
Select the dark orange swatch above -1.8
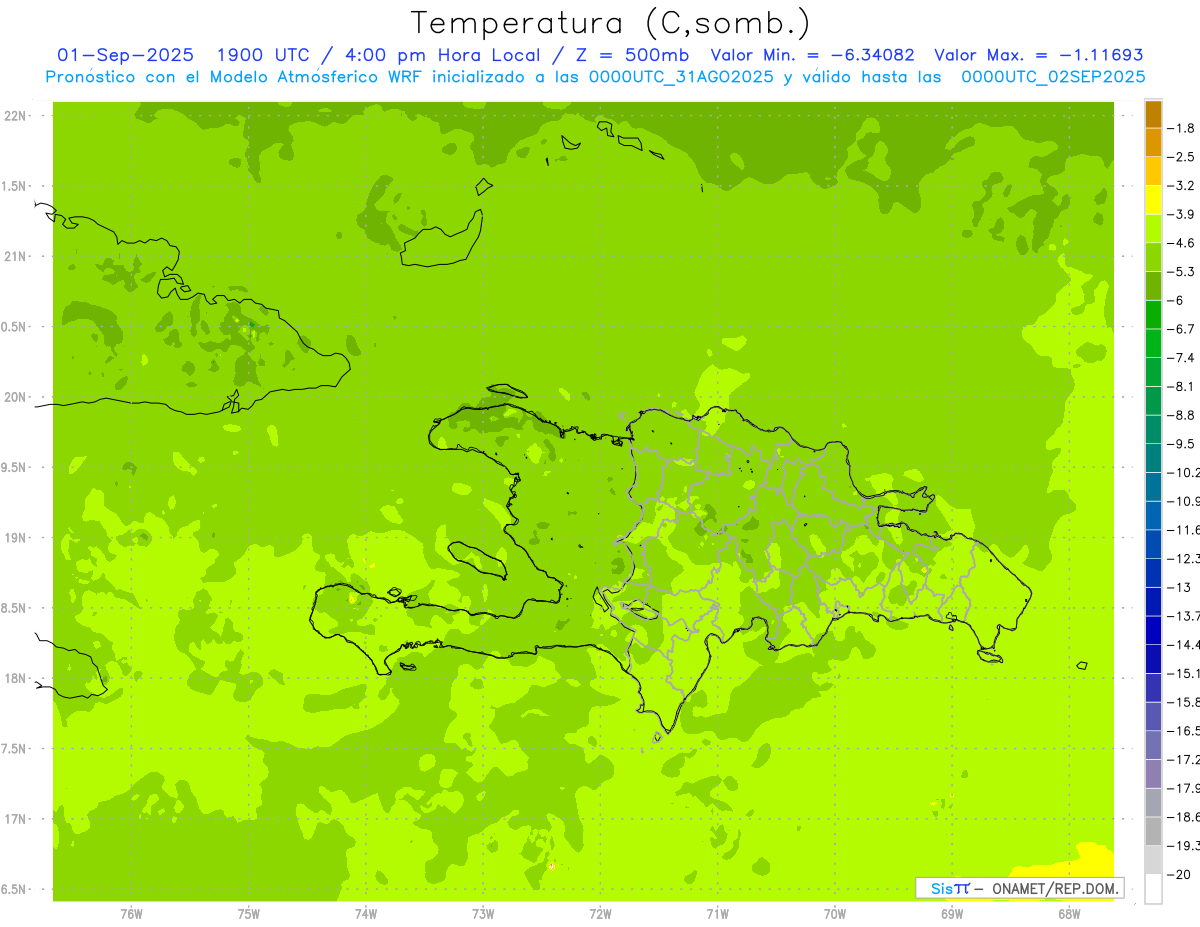pyautogui.click(x=1153, y=114)
